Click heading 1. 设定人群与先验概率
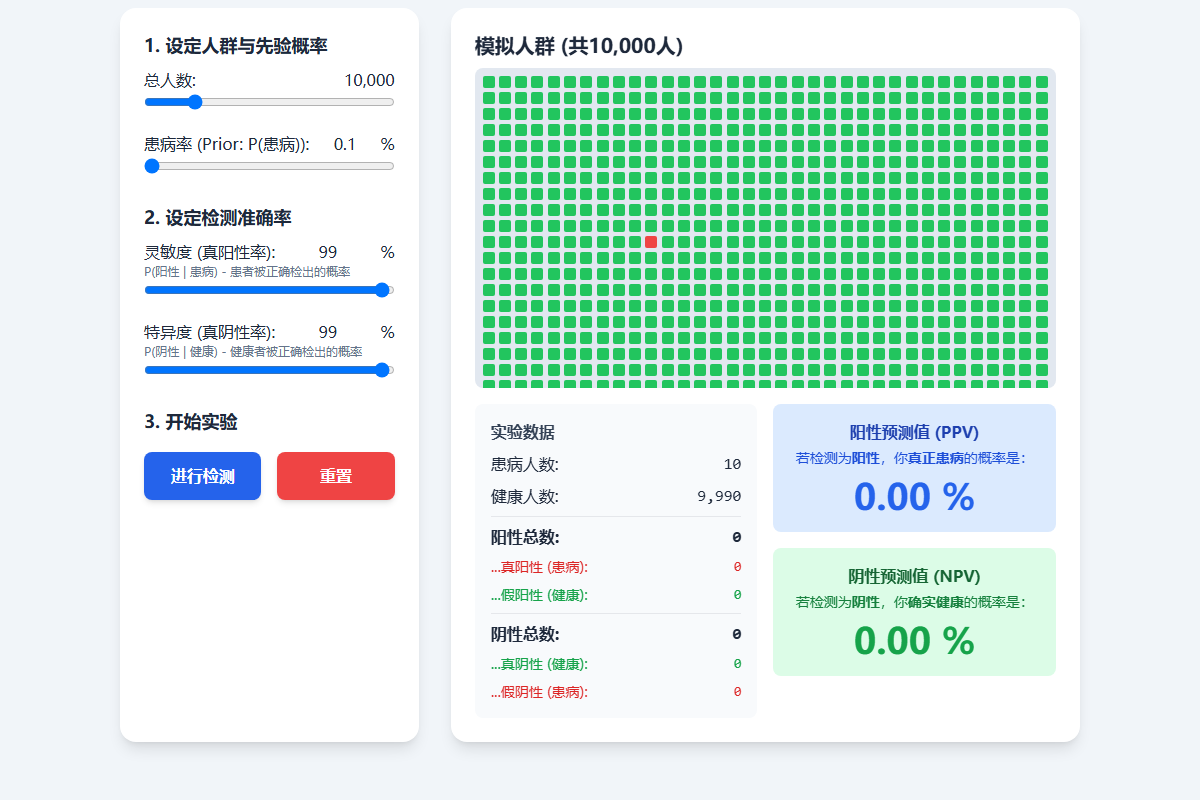Image resolution: width=1200 pixels, height=800 pixels. 236,46
